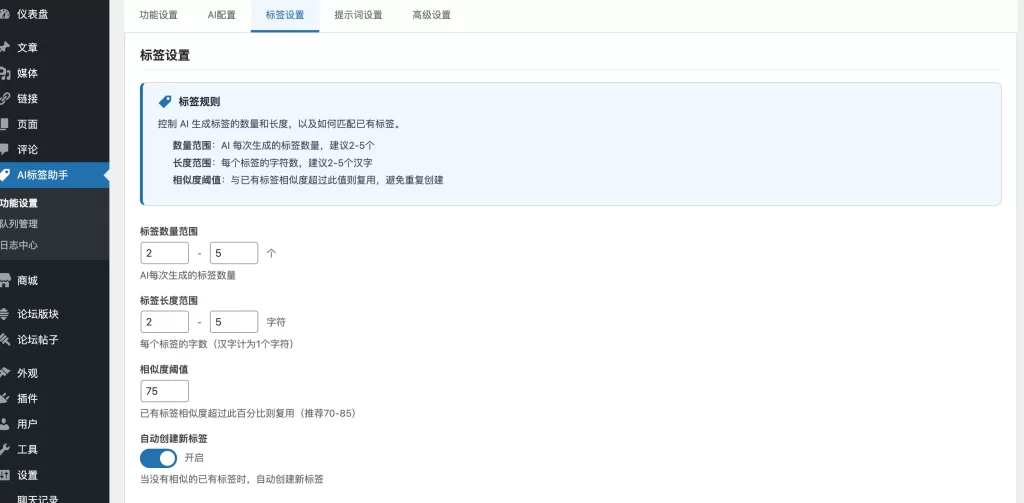This screenshot has width=1024, height=503.
Task: Click the 相似度阈值 rule line in info box
Action: pos(308,180)
